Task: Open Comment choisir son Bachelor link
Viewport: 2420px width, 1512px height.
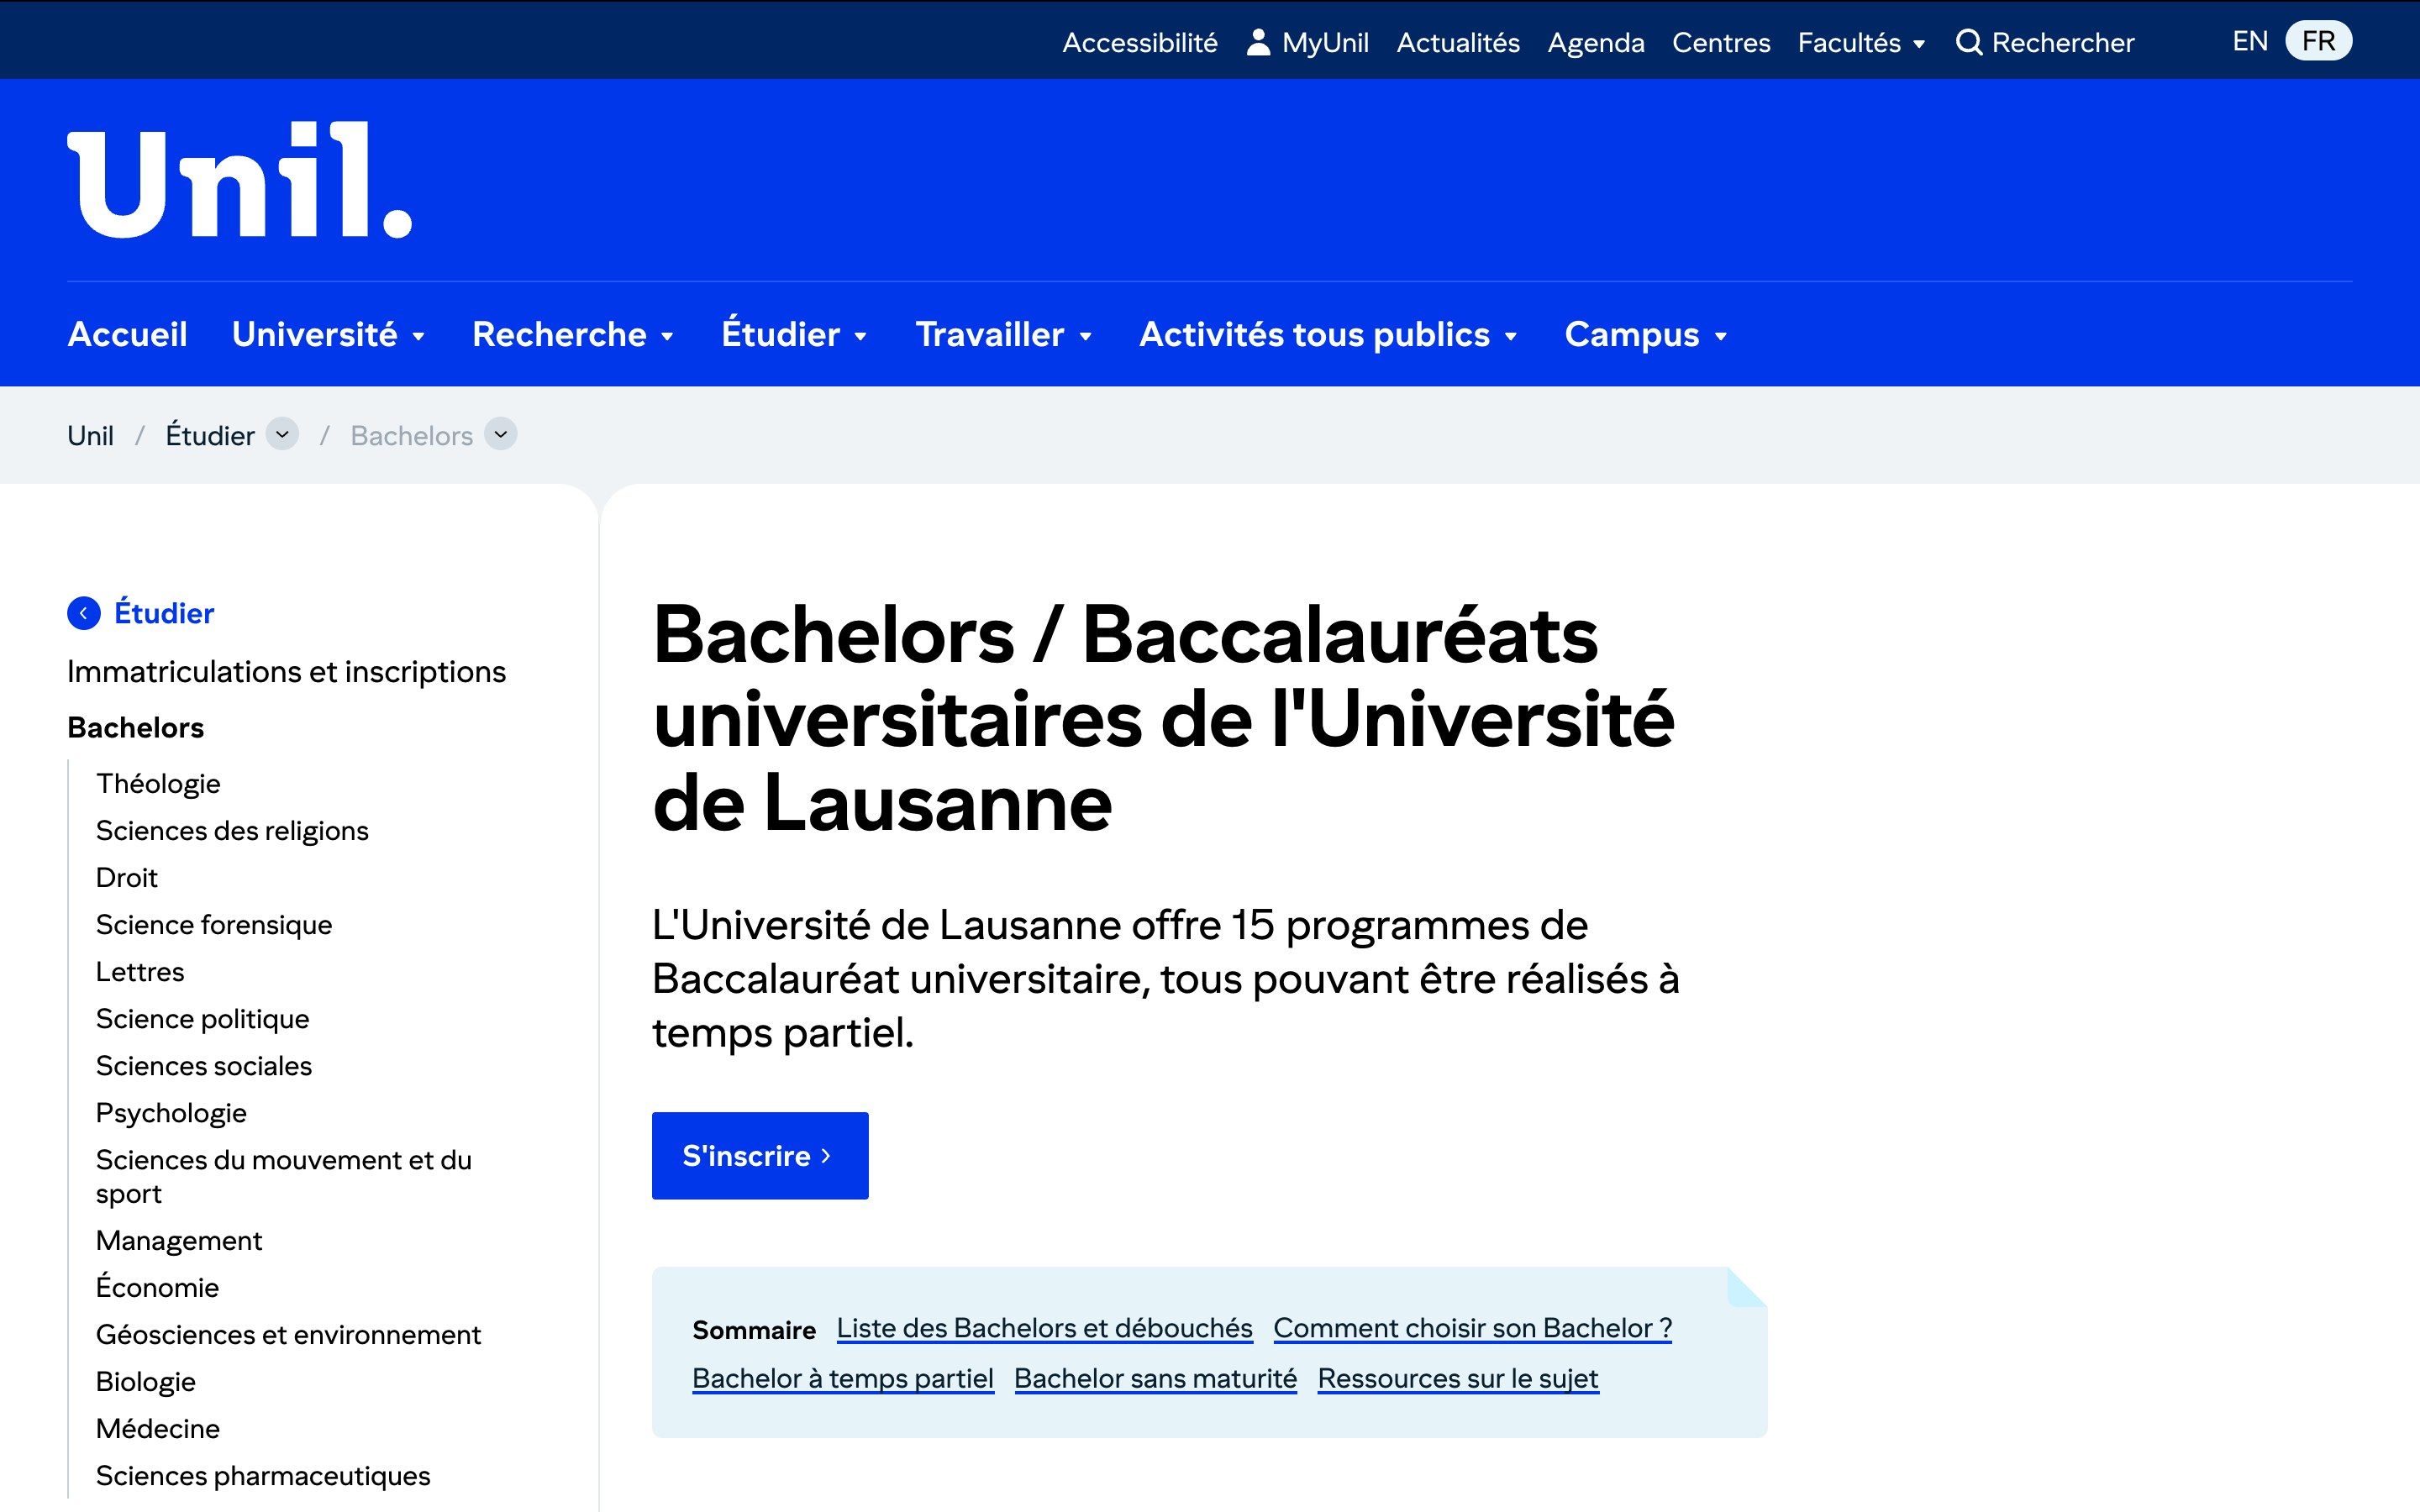Action: coord(1472,1328)
